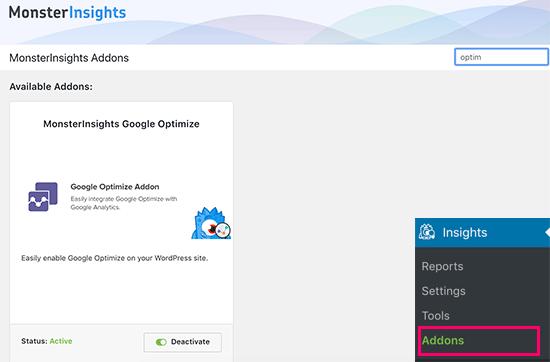Image resolution: width=550 pixels, height=362 pixels.
Task: Click the 'MonsterInsights Google Optimize' card title
Action: (x=121, y=124)
